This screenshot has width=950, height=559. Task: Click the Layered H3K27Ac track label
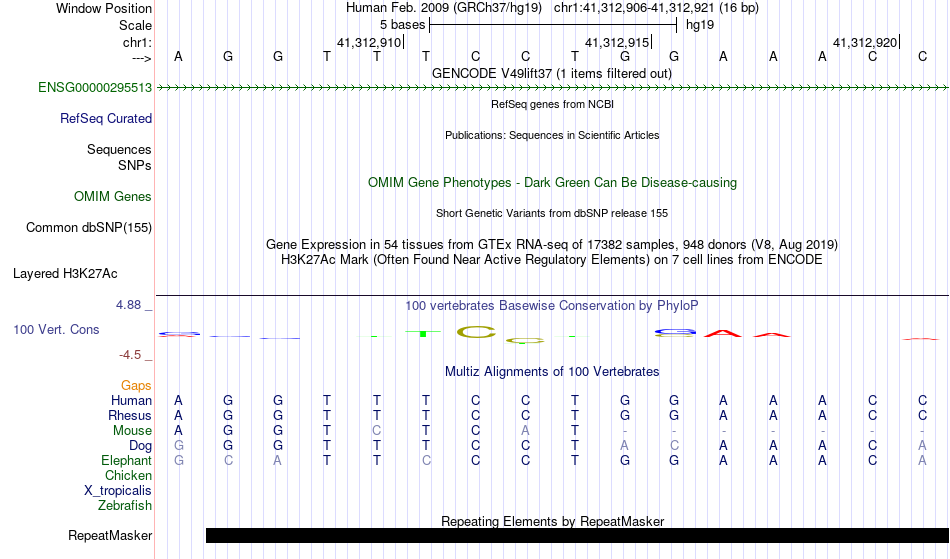point(65,274)
